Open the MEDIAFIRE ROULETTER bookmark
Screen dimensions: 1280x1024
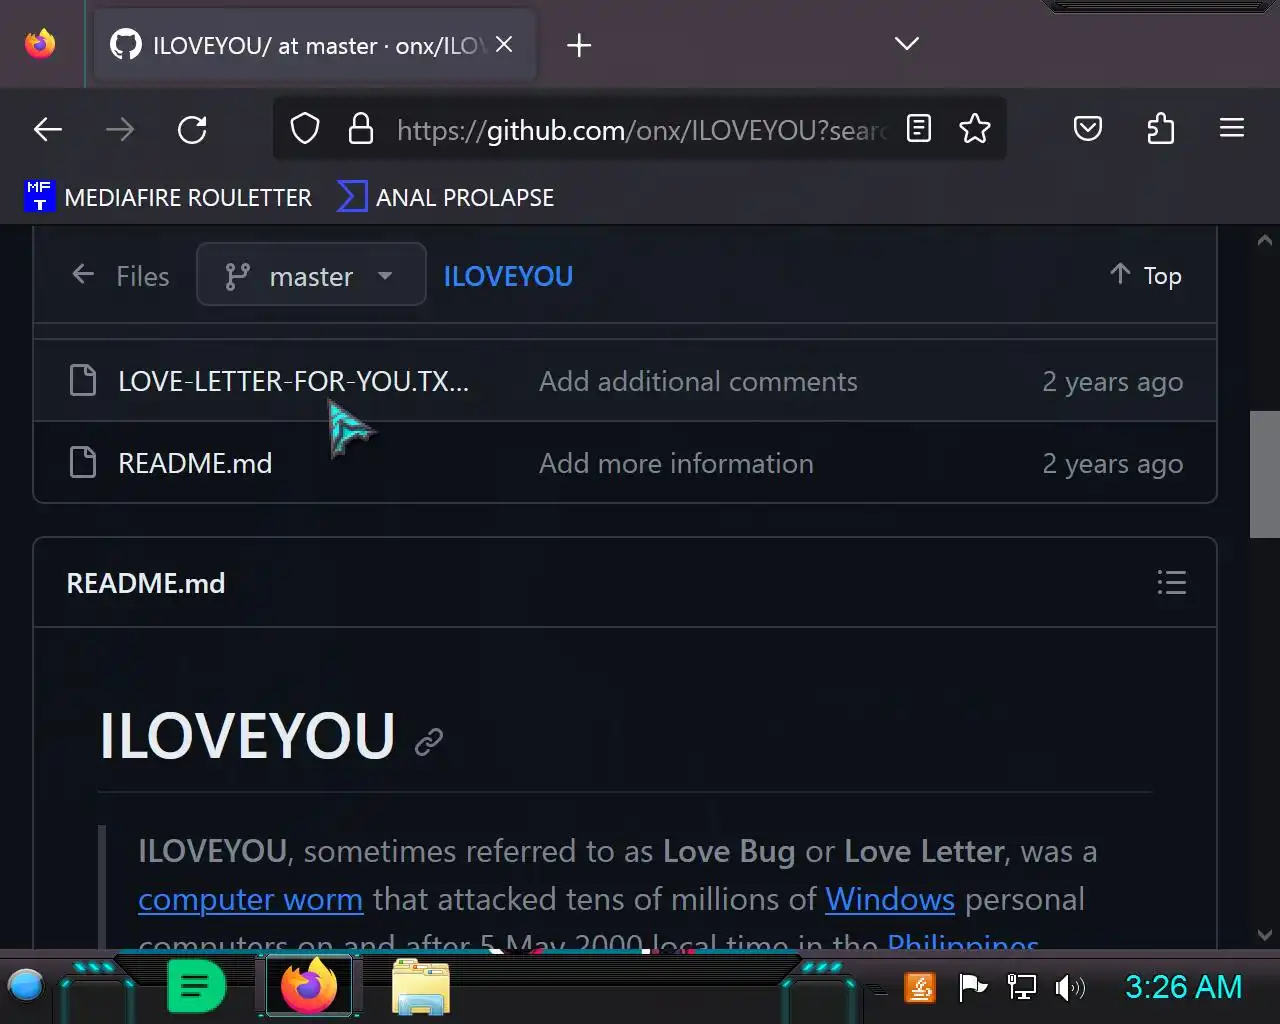point(168,197)
